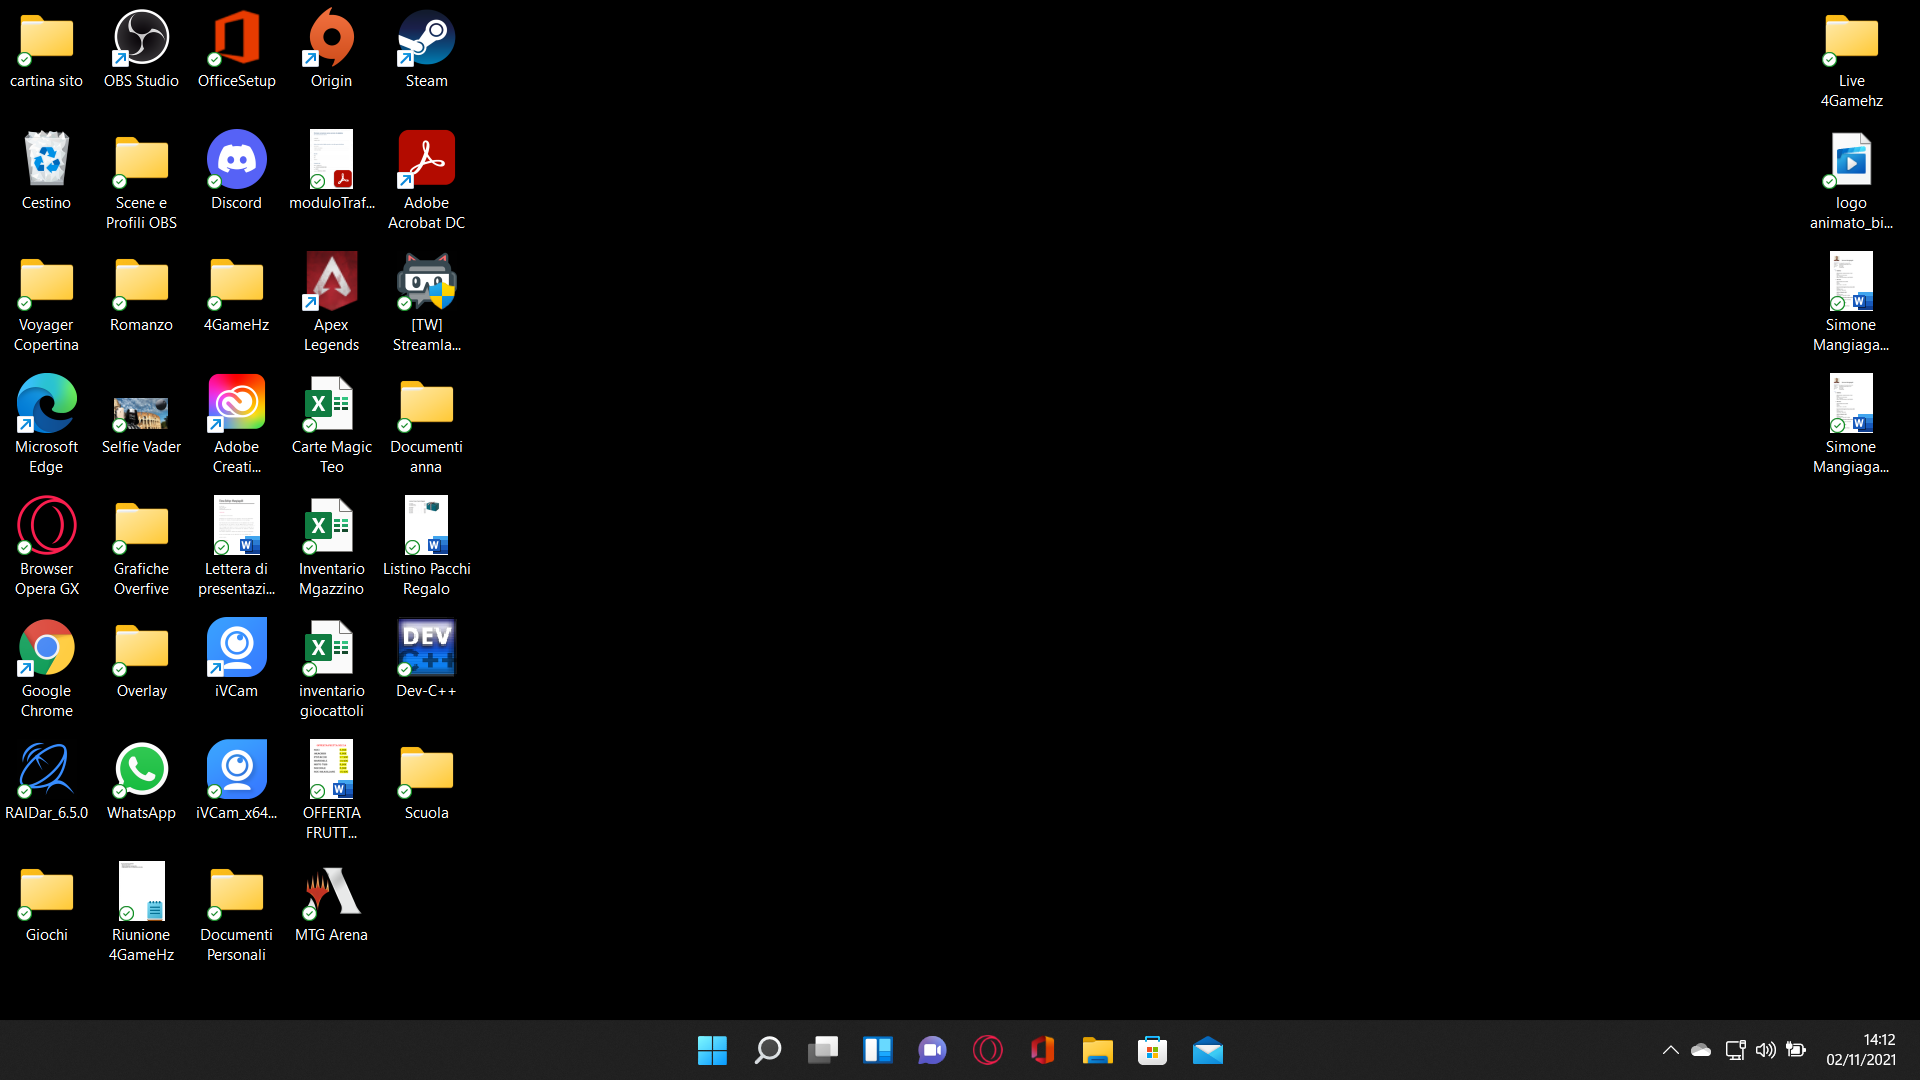Select the OfficeSetup desktop icon
1920x1080 pixels.
(x=236, y=50)
